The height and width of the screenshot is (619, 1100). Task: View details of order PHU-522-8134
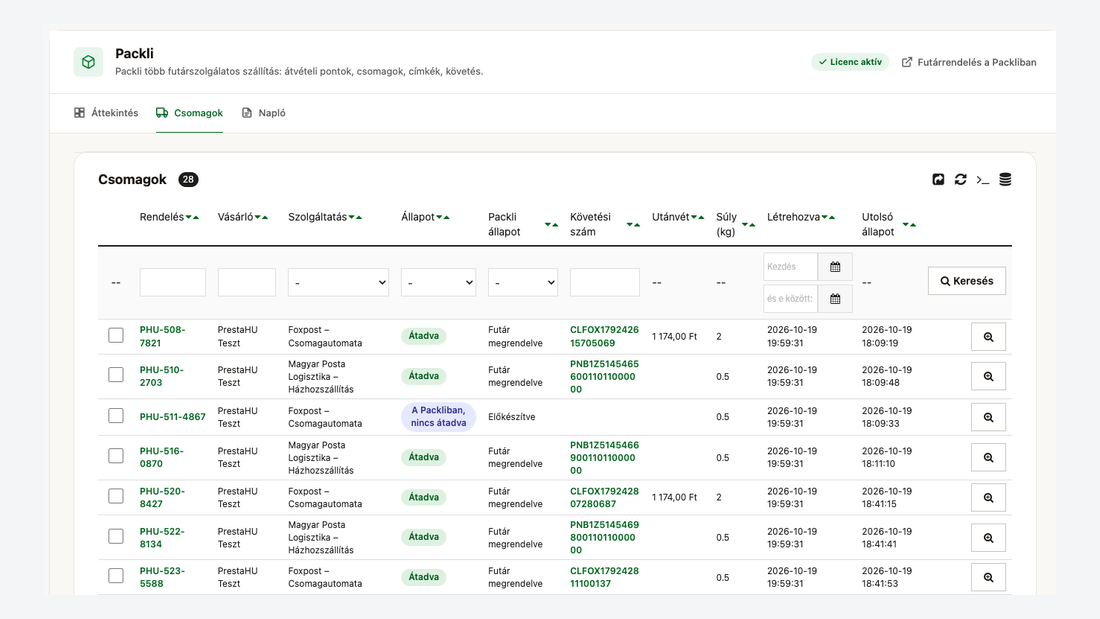pos(988,538)
